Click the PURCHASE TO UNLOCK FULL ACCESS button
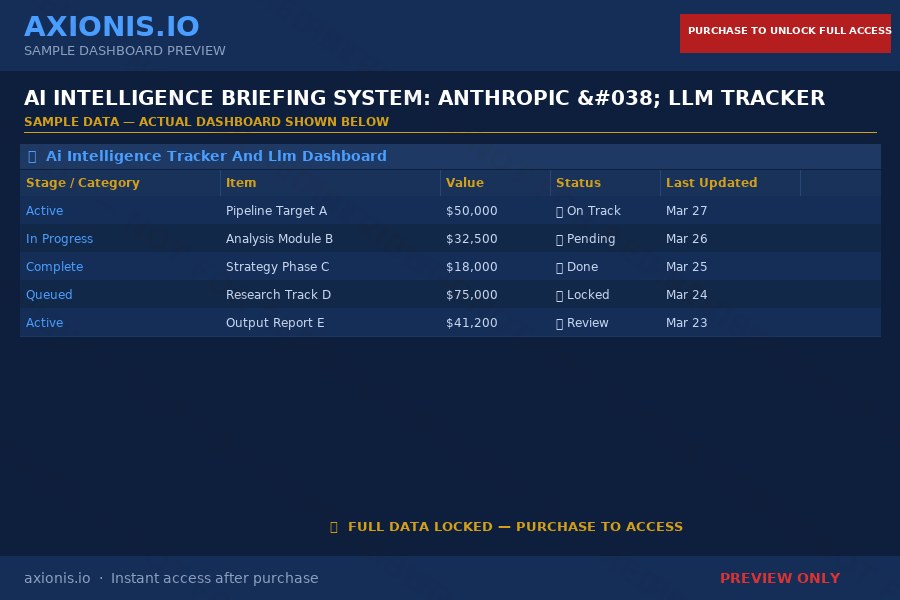Screen dimensions: 900x600 point(785,32)
